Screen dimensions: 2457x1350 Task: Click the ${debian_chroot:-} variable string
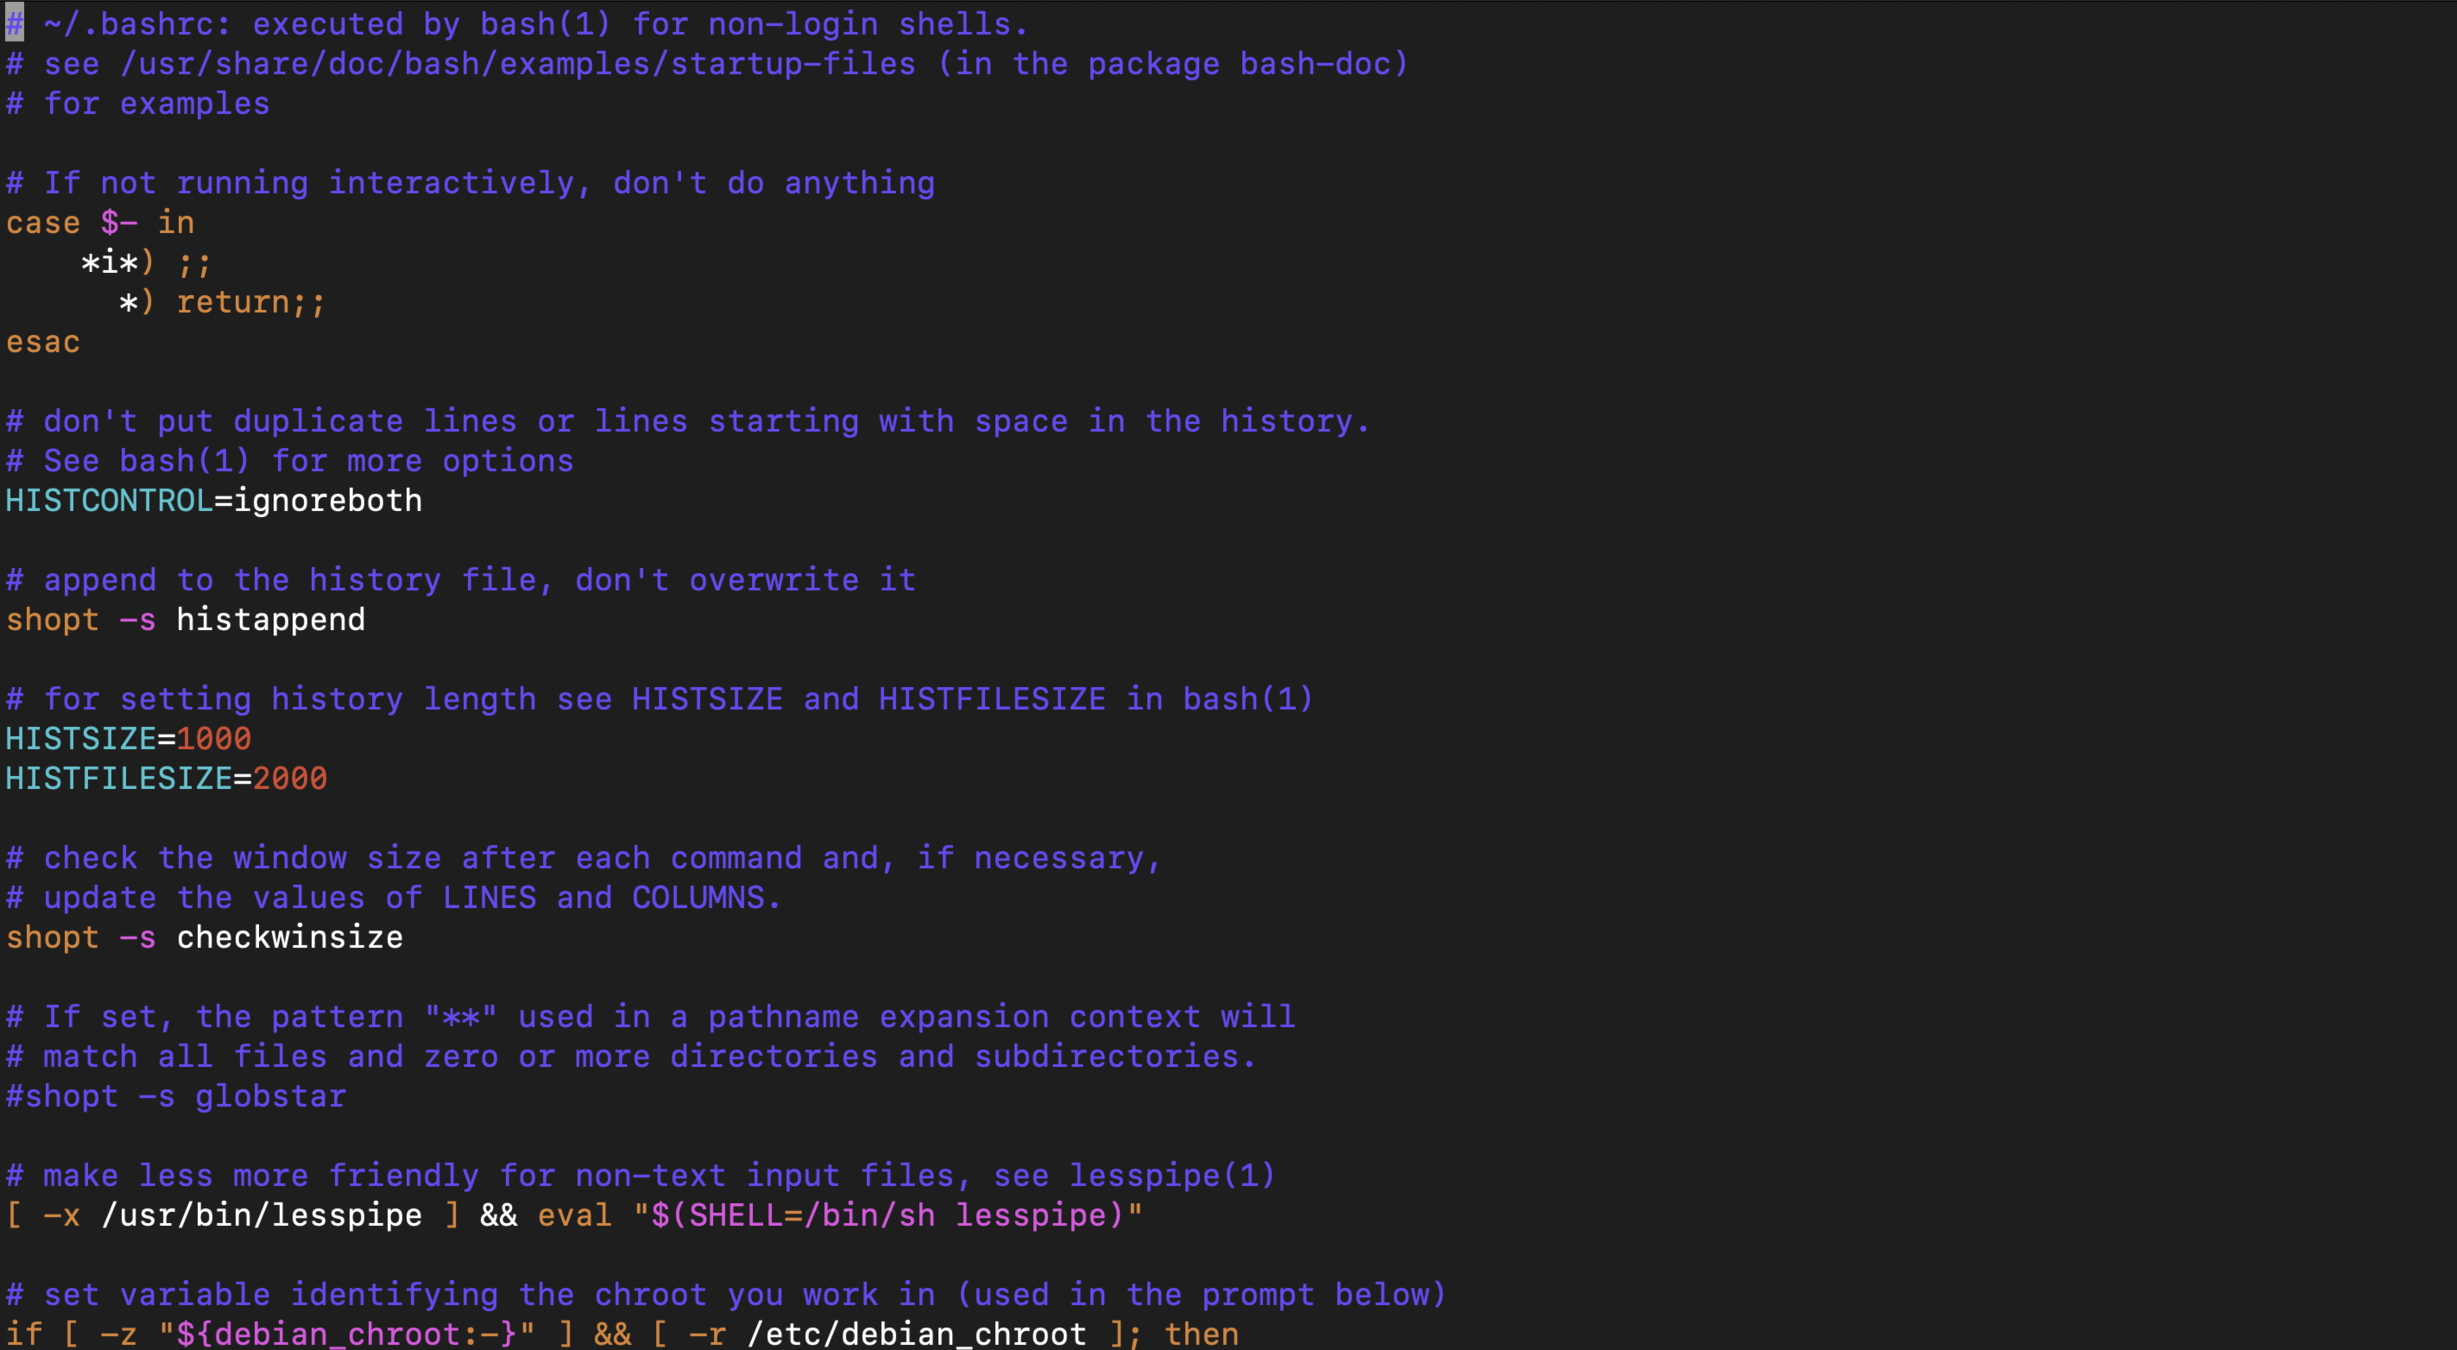click(x=346, y=1334)
